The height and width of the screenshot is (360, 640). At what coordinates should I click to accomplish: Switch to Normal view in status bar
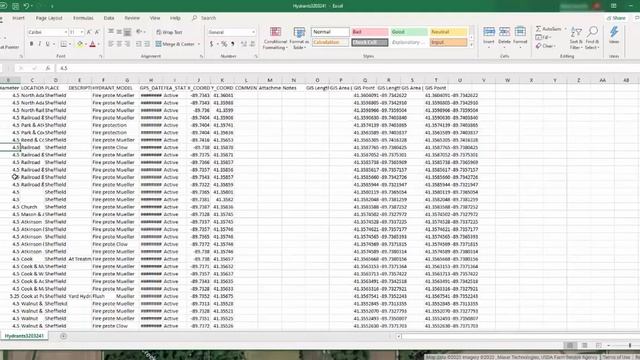570,345
